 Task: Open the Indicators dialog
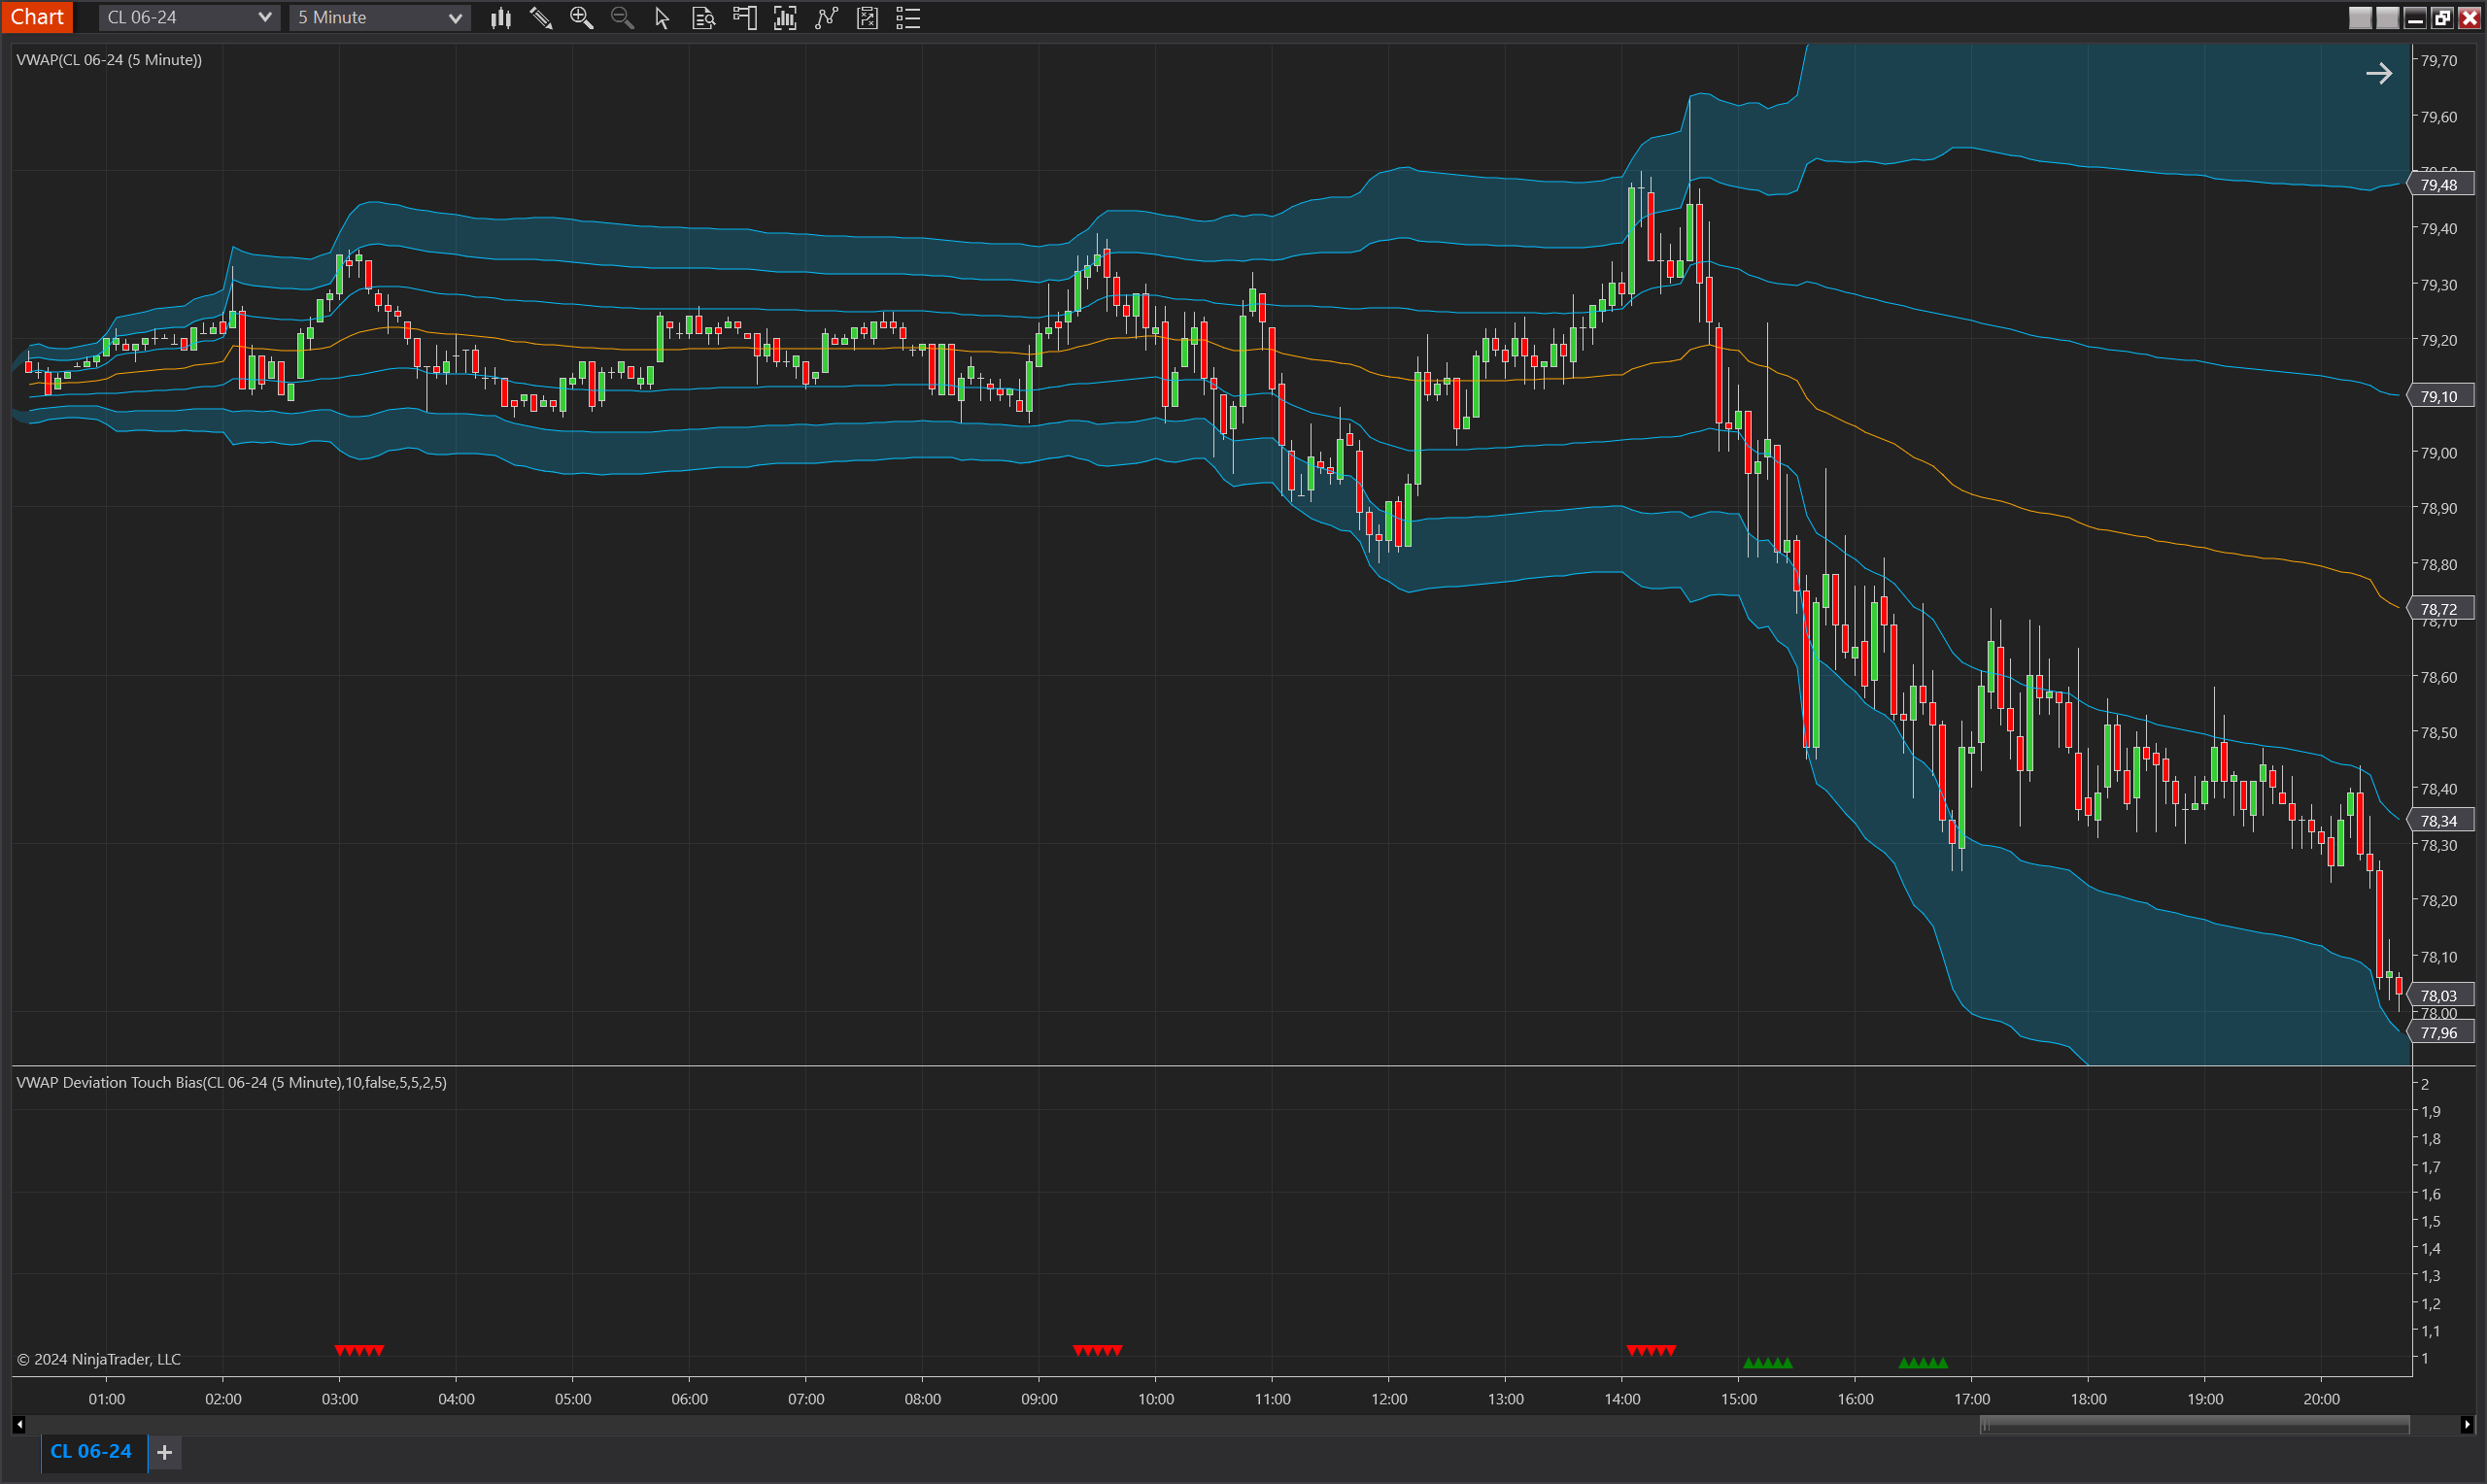(x=826, y=18)
